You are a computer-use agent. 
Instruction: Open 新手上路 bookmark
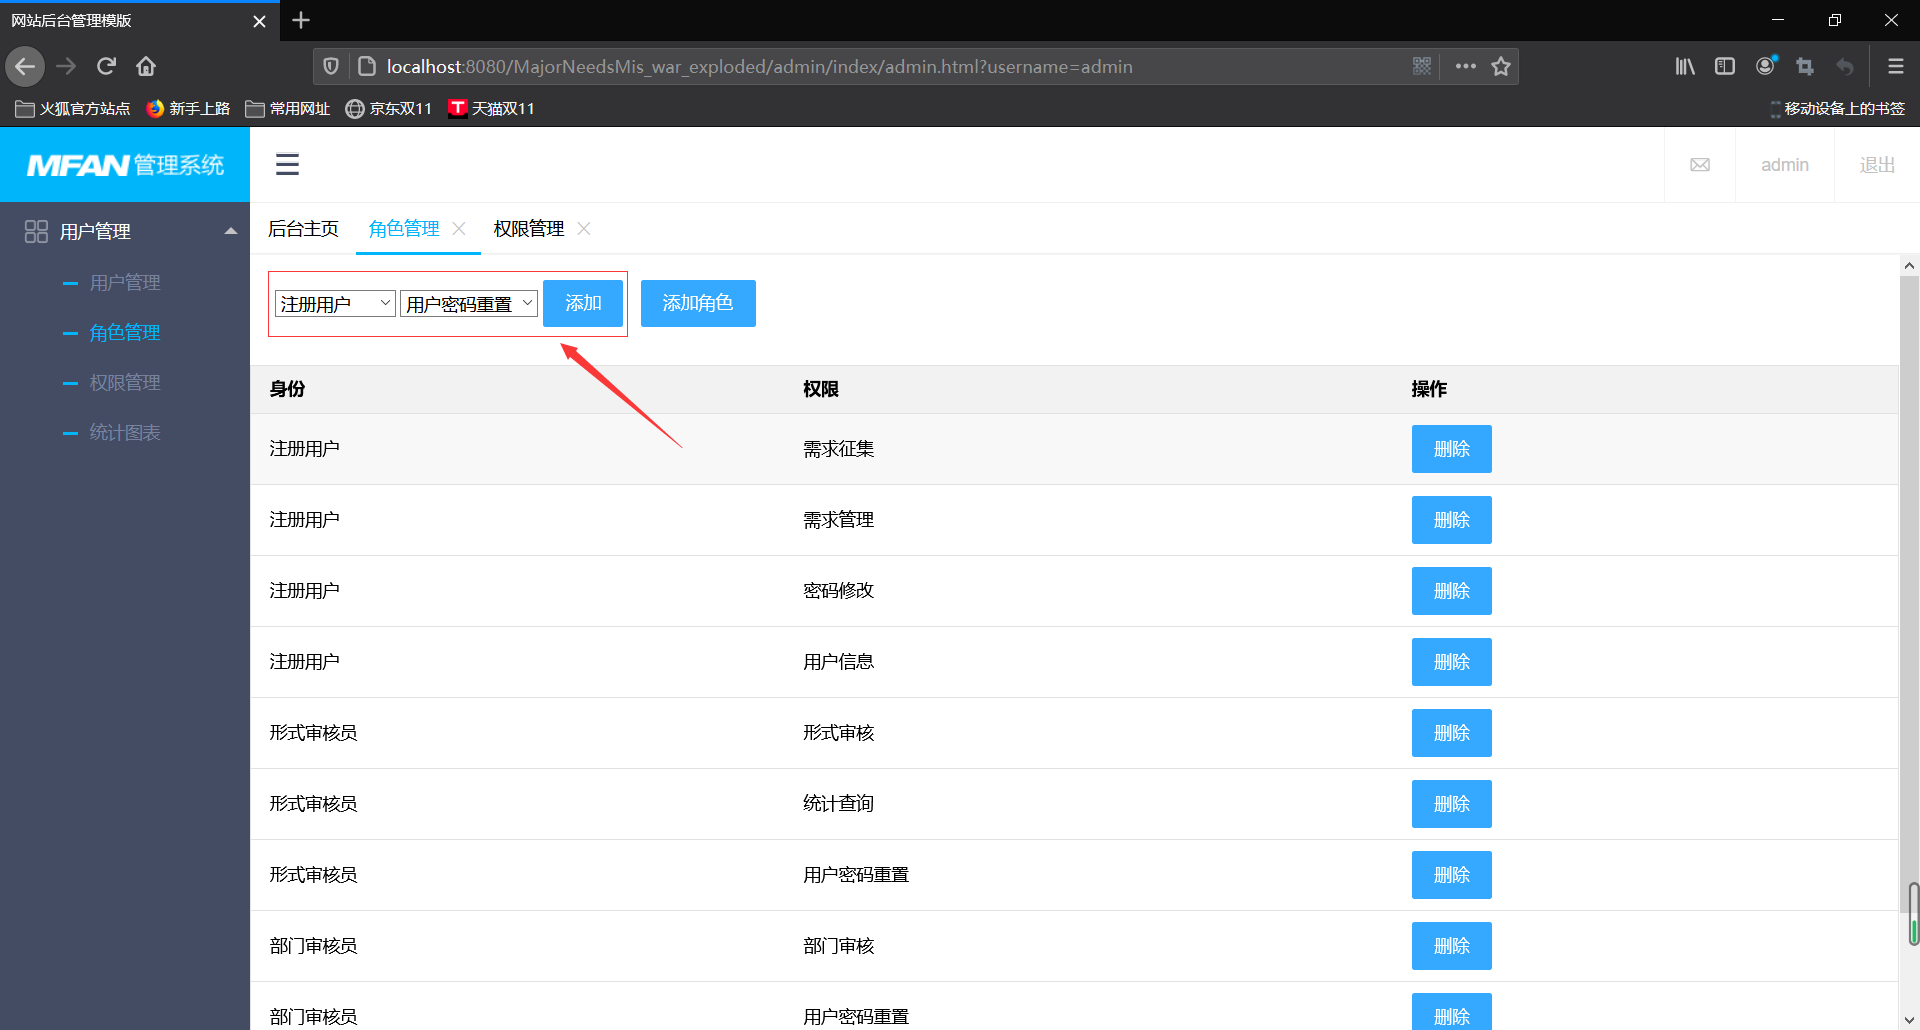[188, 108]
